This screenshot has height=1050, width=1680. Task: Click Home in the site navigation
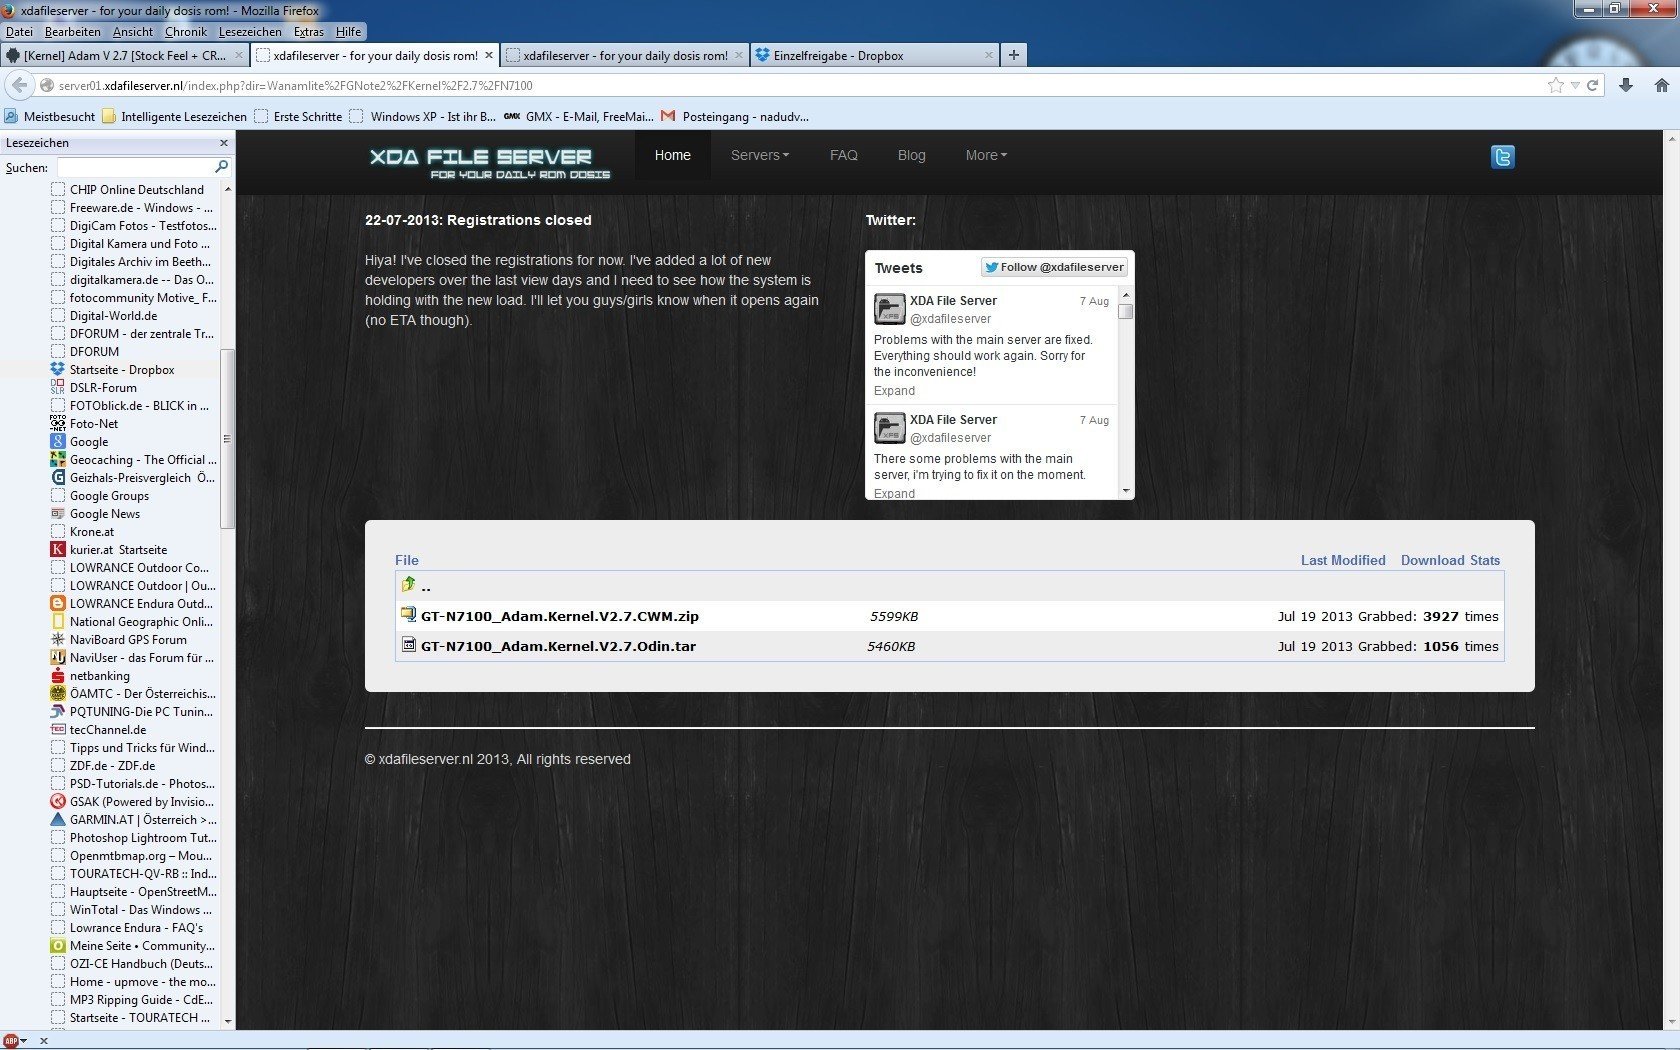point(673,155)
